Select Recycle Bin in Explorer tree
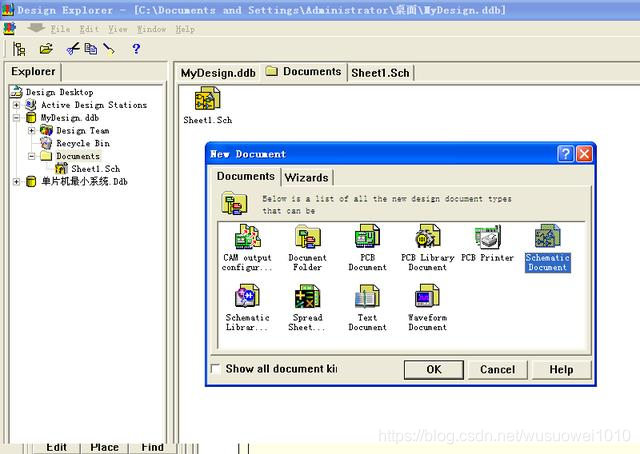 (83, 143)
